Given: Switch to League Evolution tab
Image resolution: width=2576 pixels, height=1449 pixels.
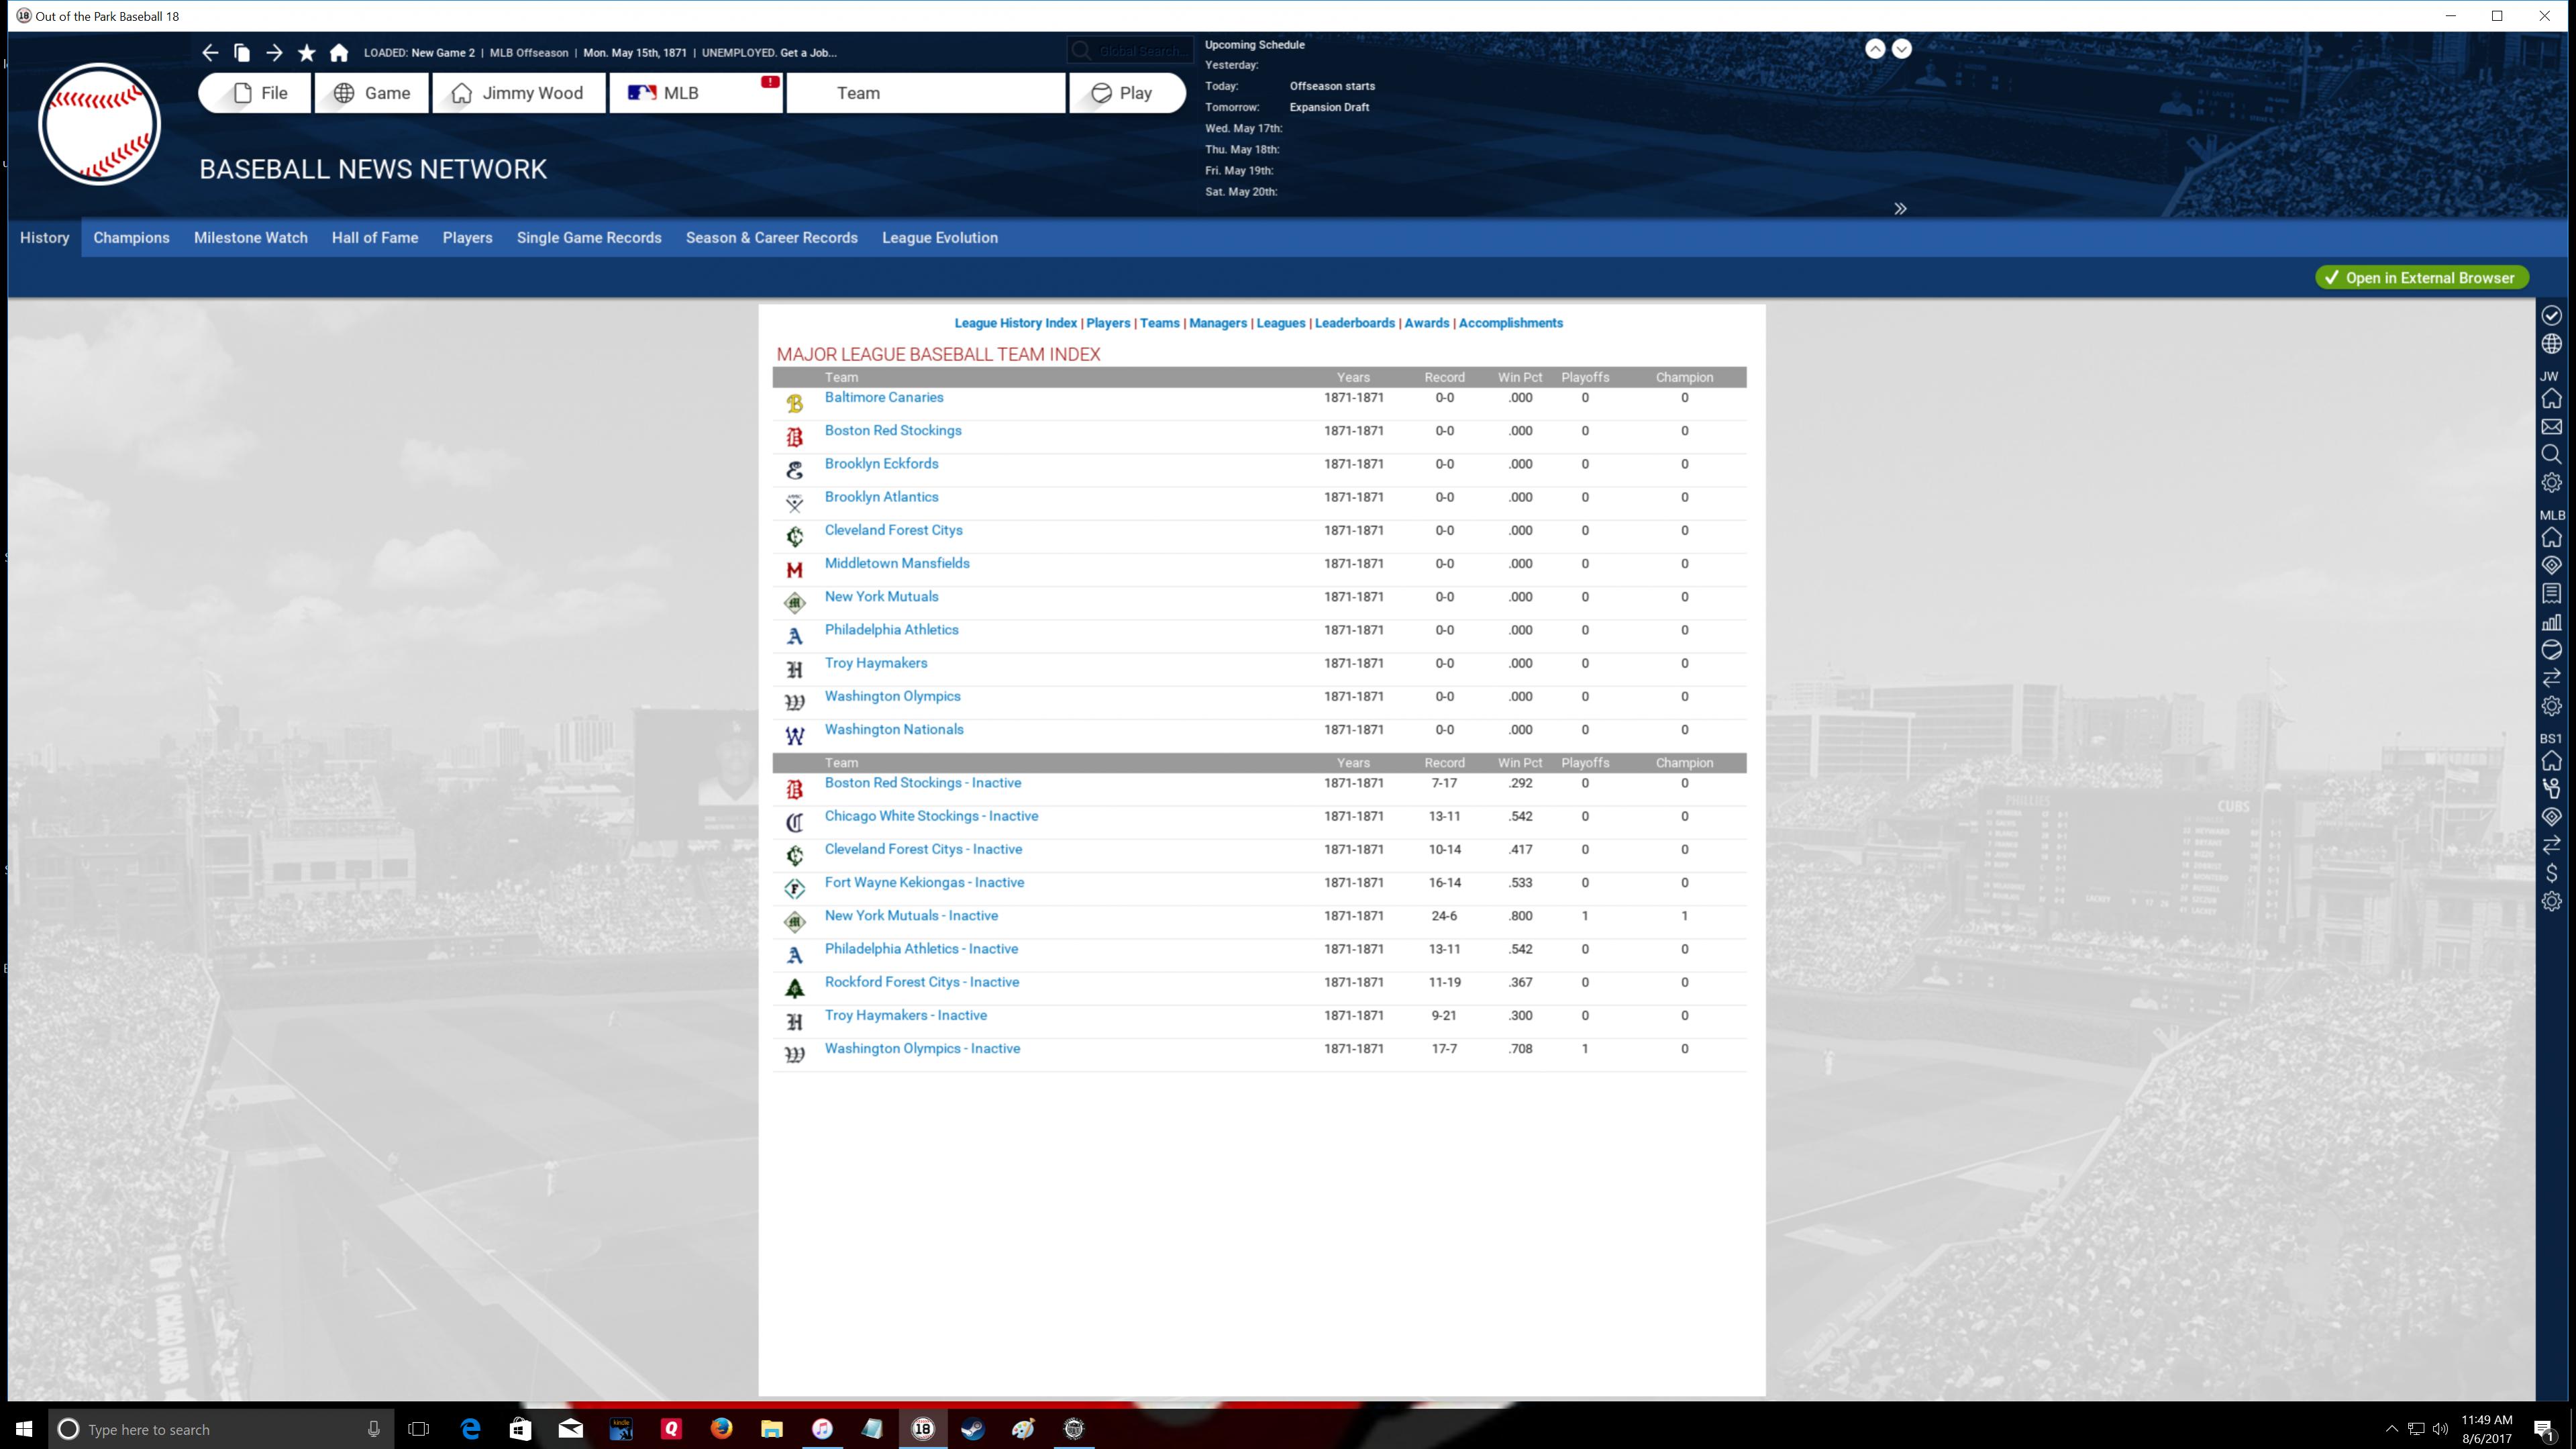Looking at the screenshot, I should tap(939, 238).
